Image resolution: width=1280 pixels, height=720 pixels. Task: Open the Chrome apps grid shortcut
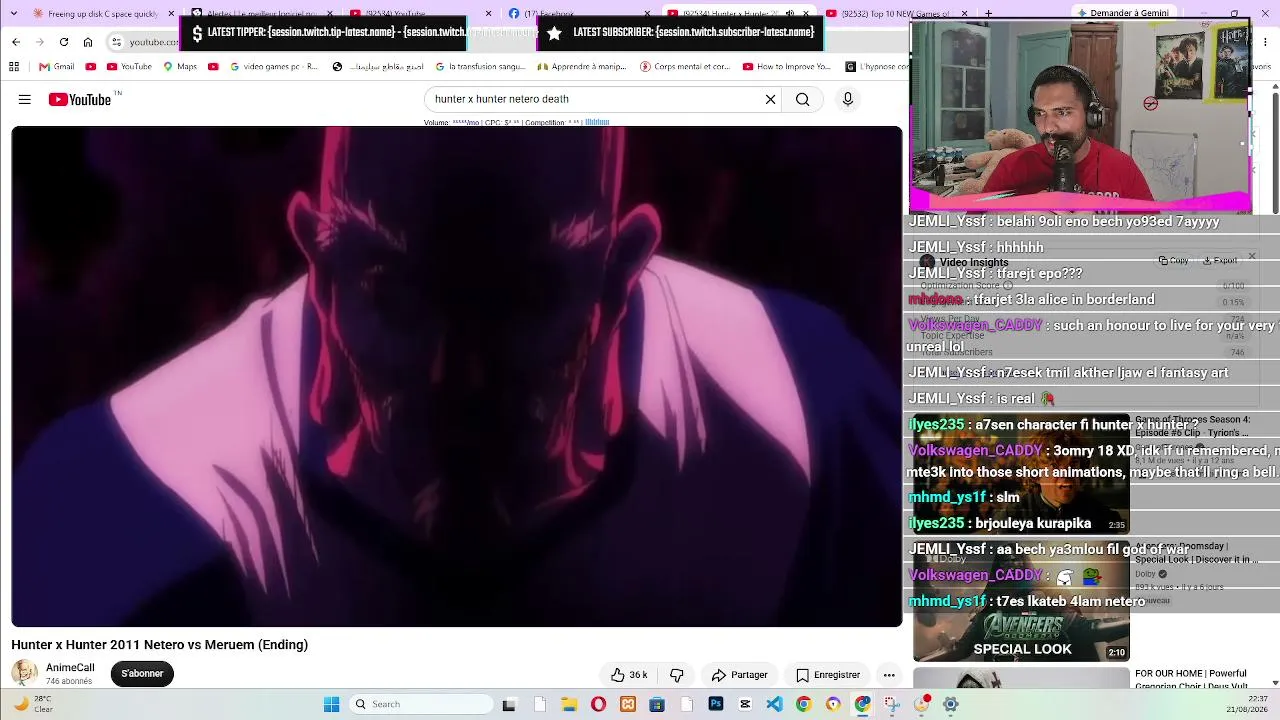(14, 67)
